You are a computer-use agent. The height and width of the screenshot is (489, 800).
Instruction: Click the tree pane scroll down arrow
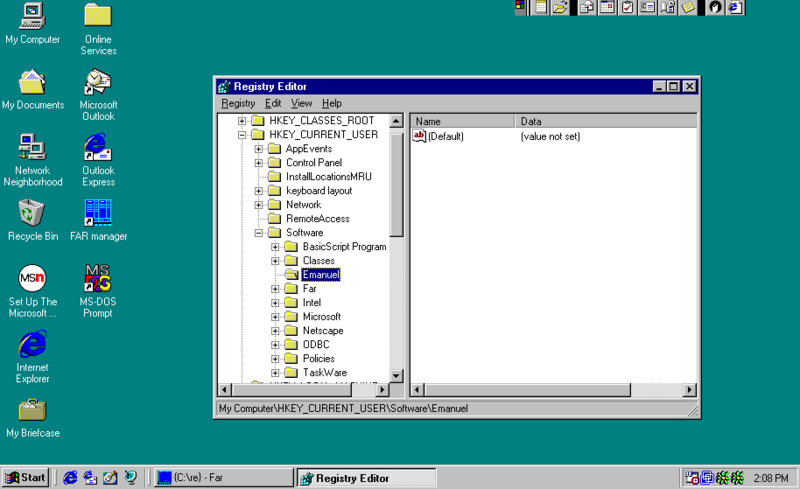click(396, 376)
